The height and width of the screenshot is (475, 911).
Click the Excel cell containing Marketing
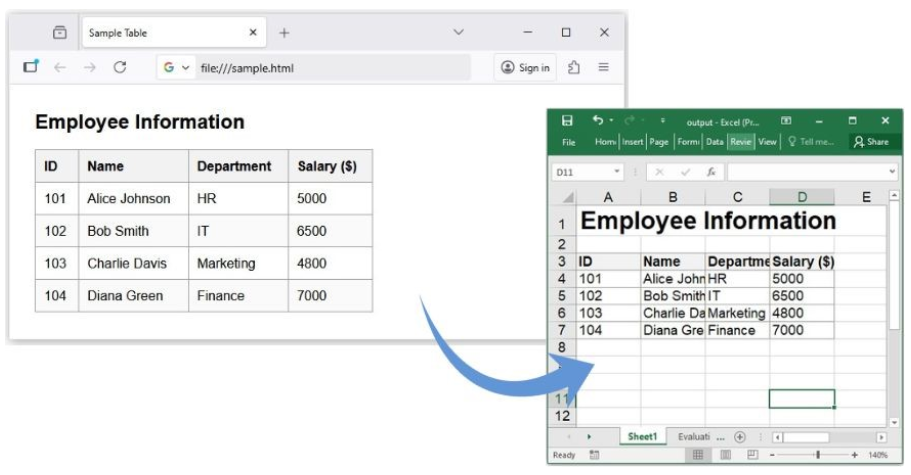[x=737, y=313]
